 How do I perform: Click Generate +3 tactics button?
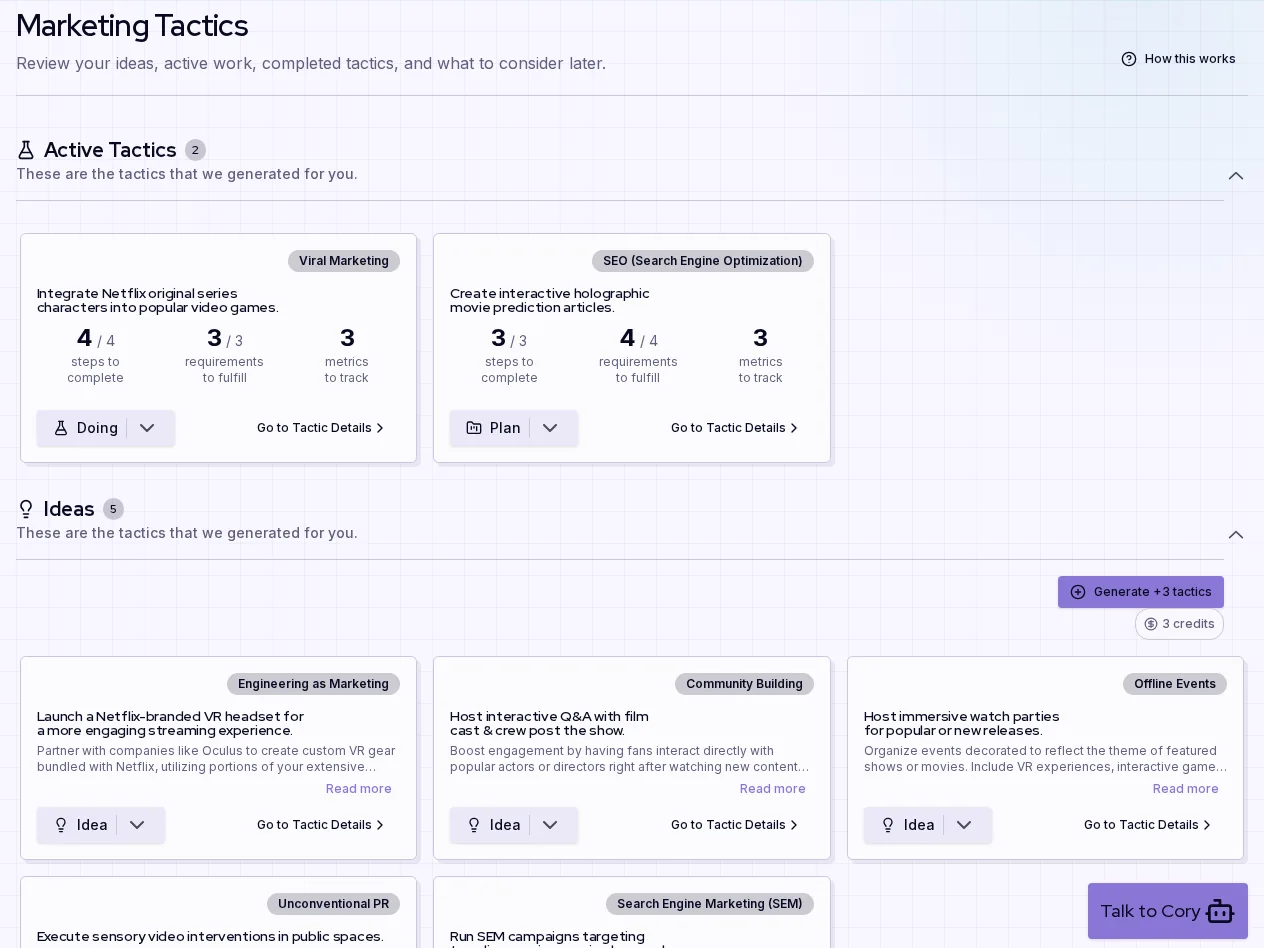[x=1141, y=592]
